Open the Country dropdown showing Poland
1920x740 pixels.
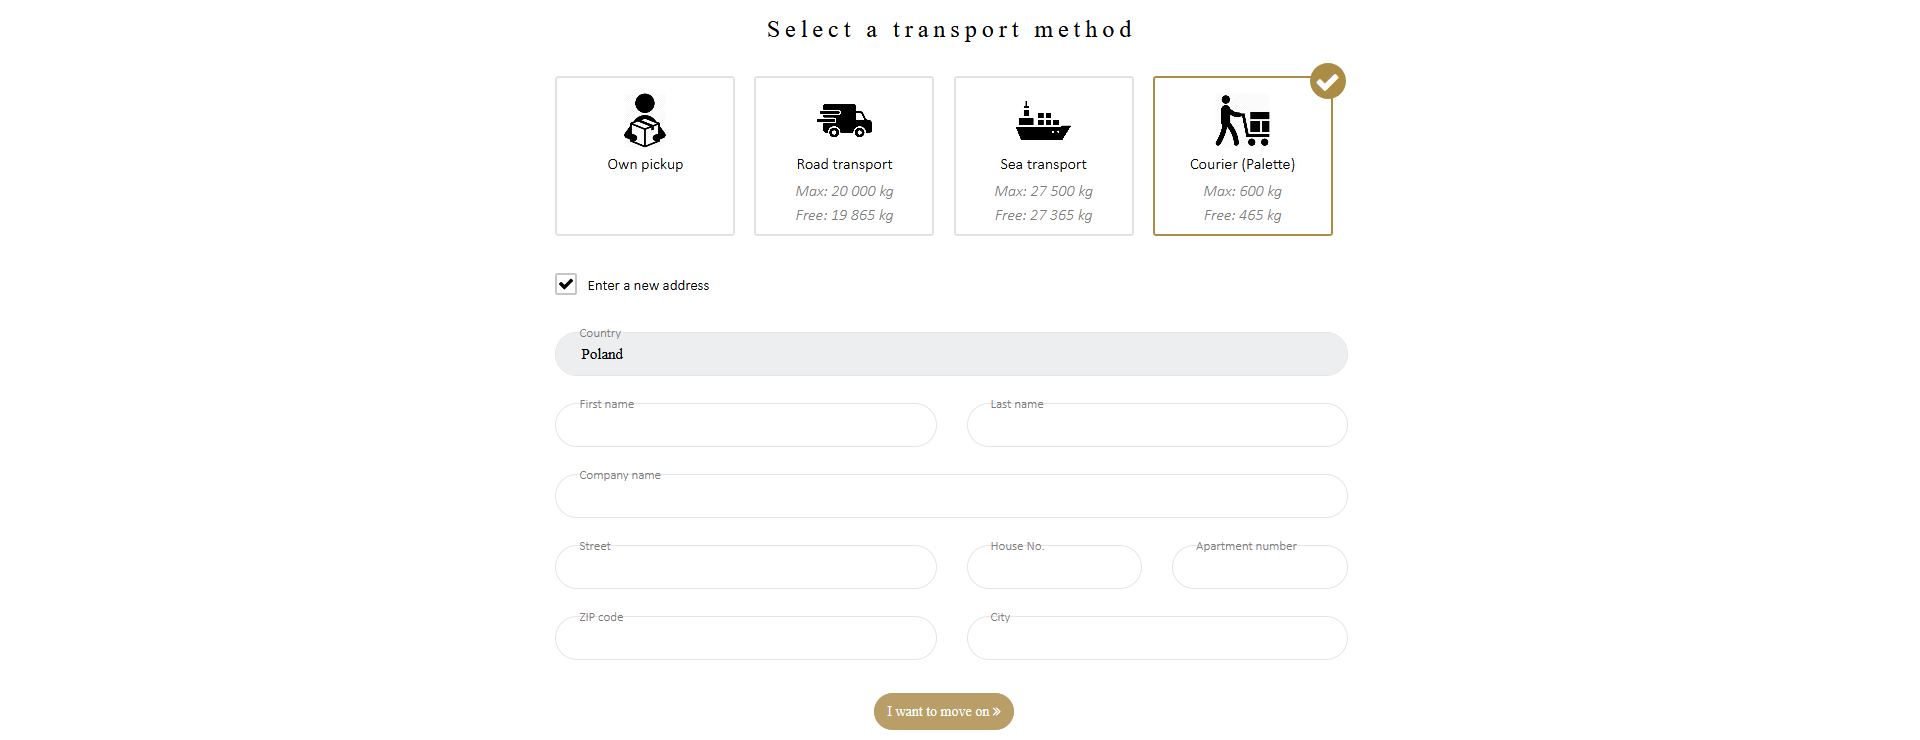click(x=951, y=354)
